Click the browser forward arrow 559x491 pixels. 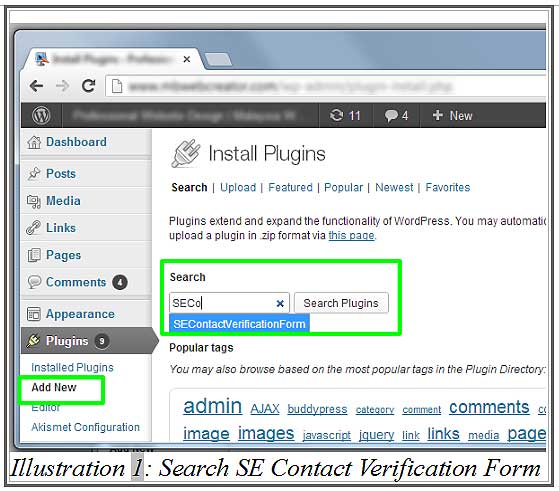(x=62, y=86)
